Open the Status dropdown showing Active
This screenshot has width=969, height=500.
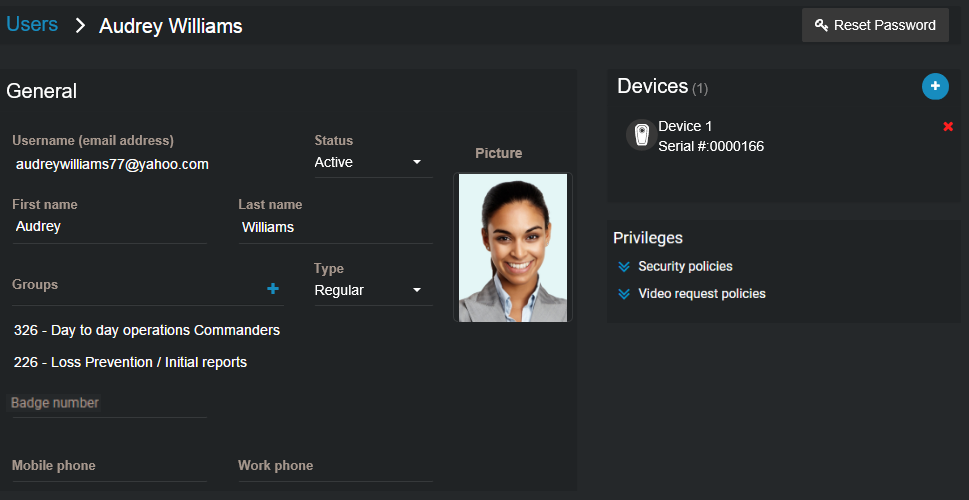tap(373, 163)
